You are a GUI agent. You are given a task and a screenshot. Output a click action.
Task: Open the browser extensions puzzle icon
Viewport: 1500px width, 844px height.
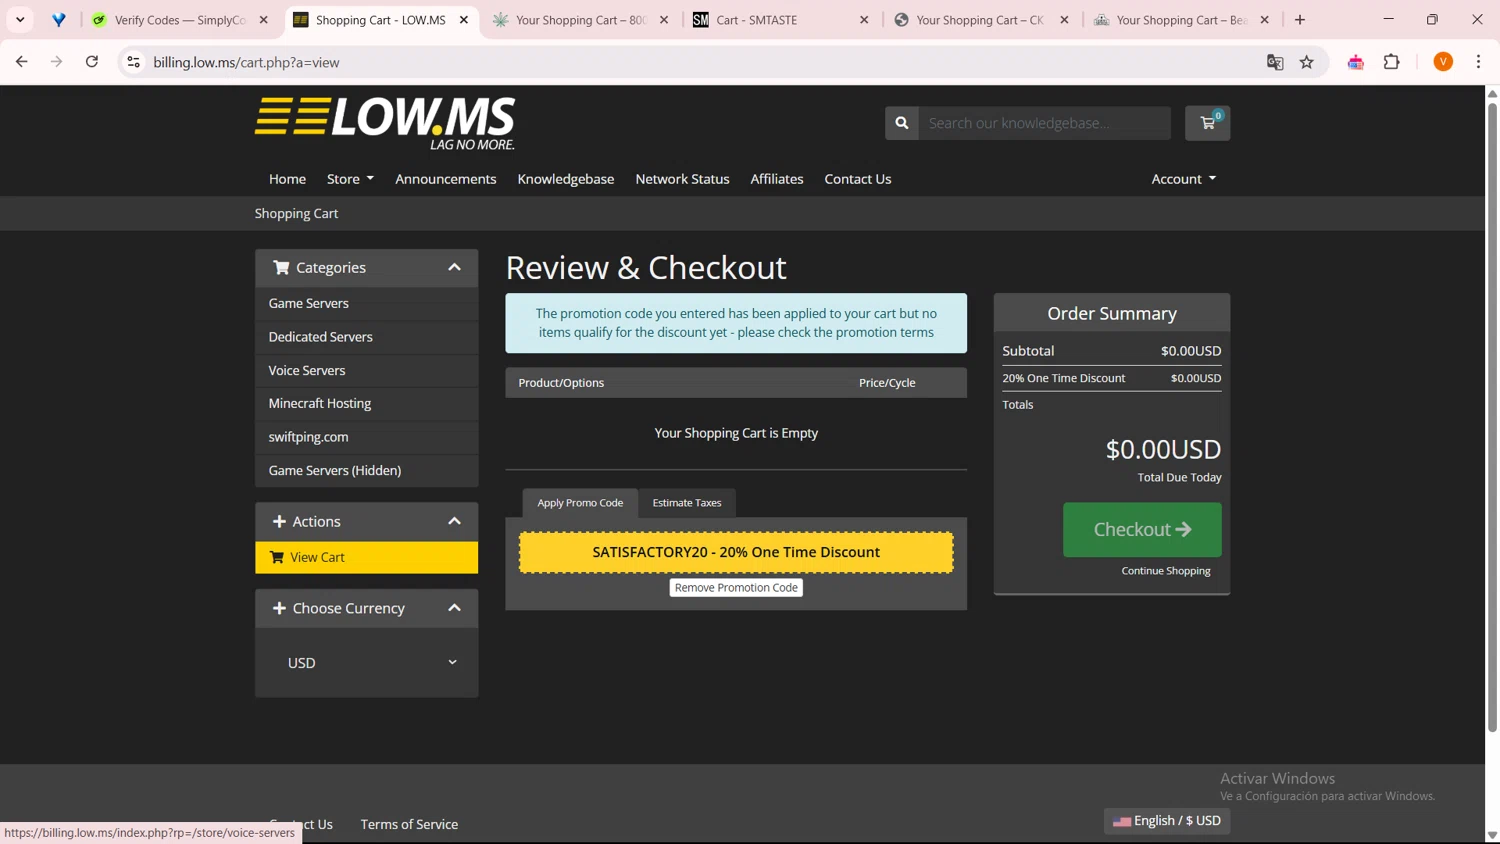click(1391, 62)
